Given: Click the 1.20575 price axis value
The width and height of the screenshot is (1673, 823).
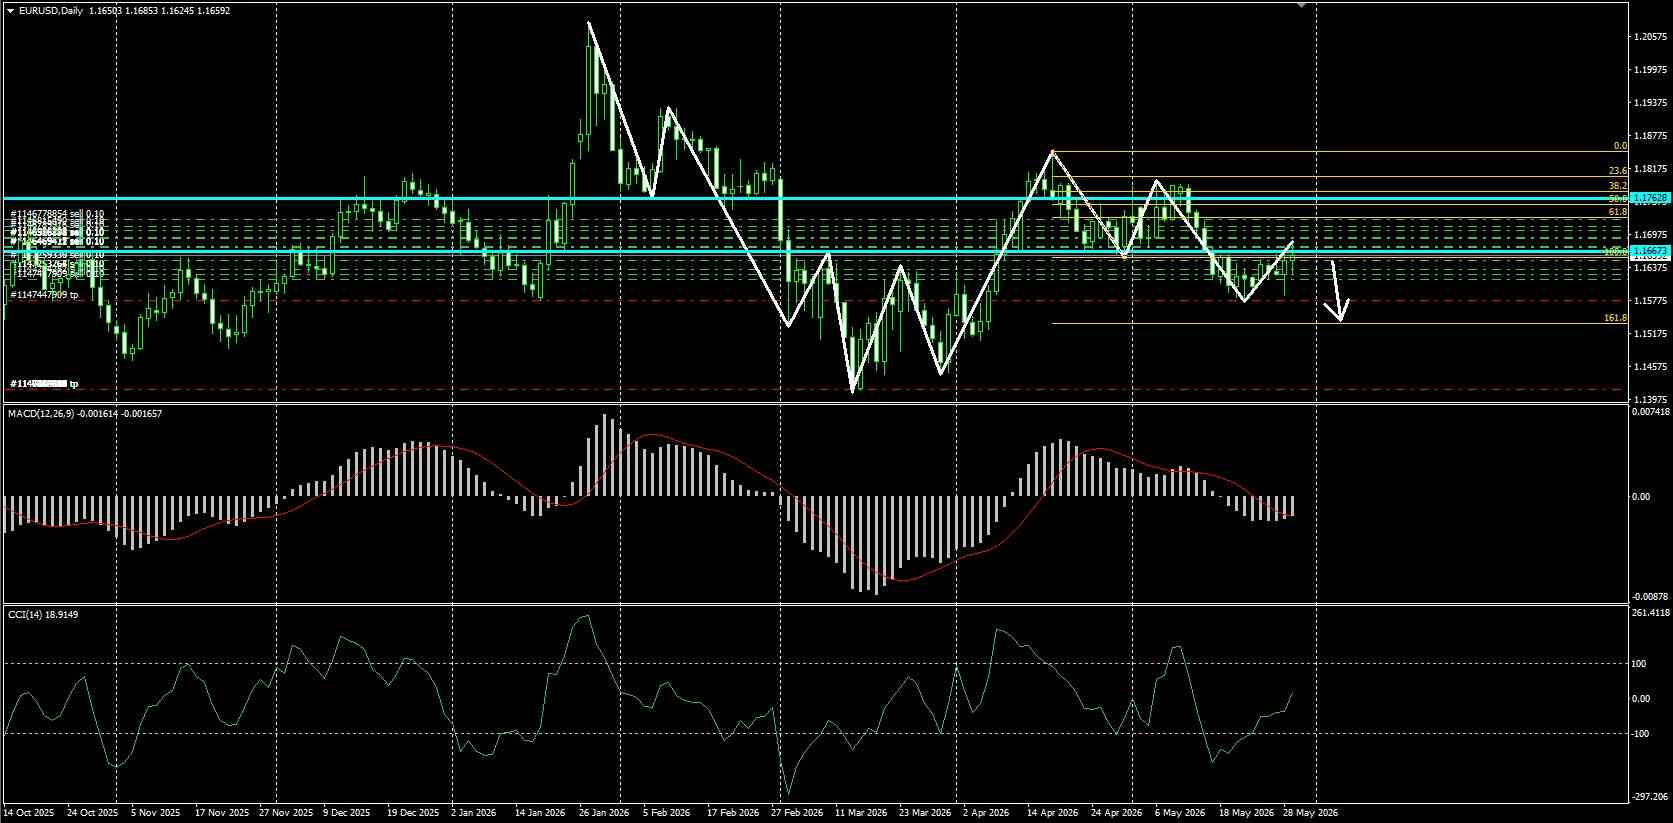Looking at the screenshot, I should click(x=1650, y=37).
